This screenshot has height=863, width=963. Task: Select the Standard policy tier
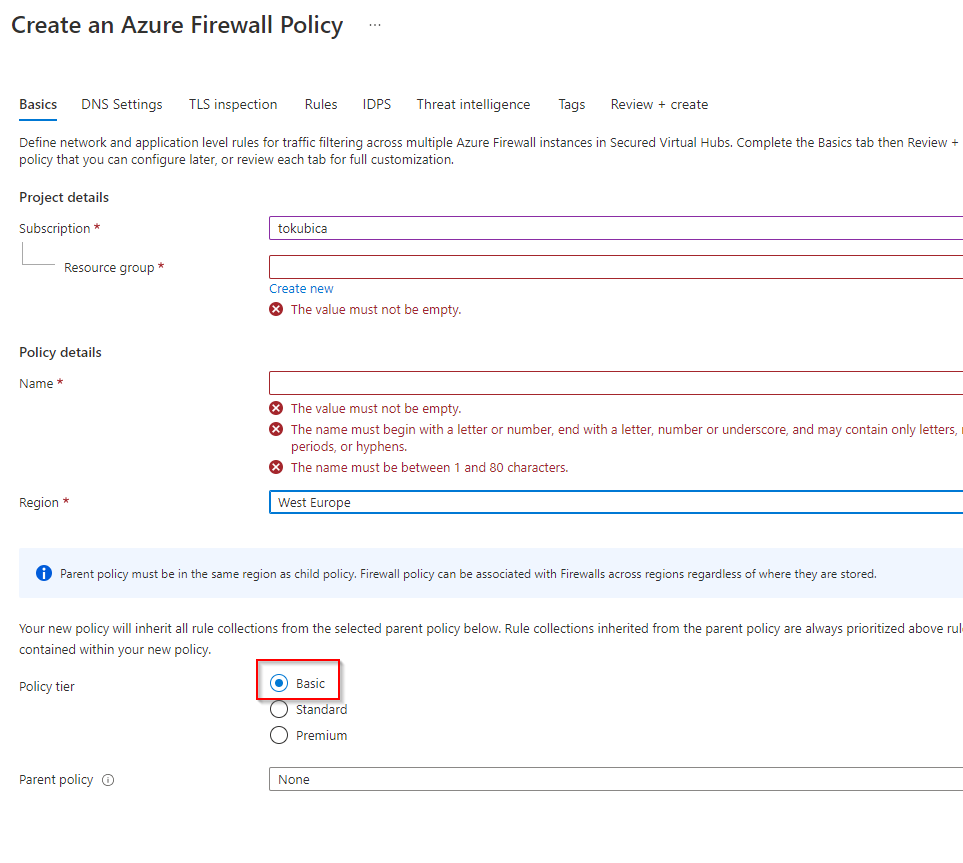(280, 710)
